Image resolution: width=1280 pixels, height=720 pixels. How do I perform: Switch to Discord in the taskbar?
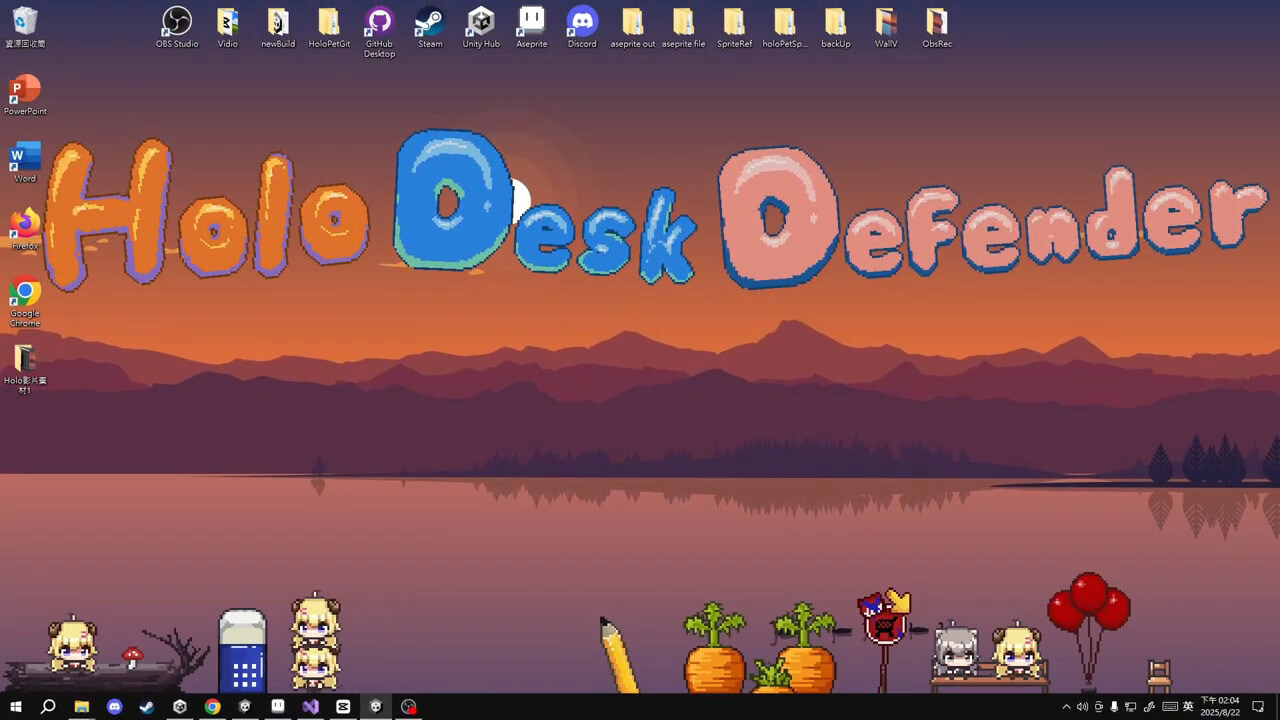point(114,707)
